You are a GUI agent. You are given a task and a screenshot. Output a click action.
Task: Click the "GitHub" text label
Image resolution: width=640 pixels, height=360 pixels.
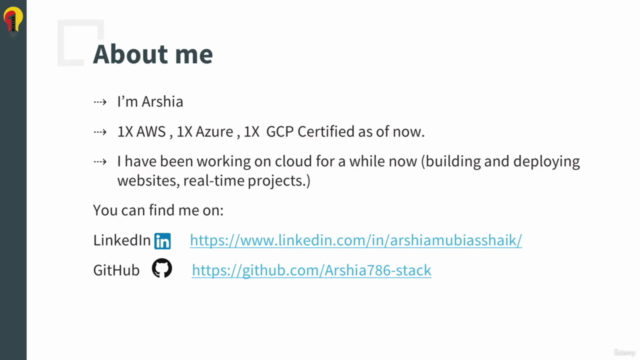(x=116, y=270)
